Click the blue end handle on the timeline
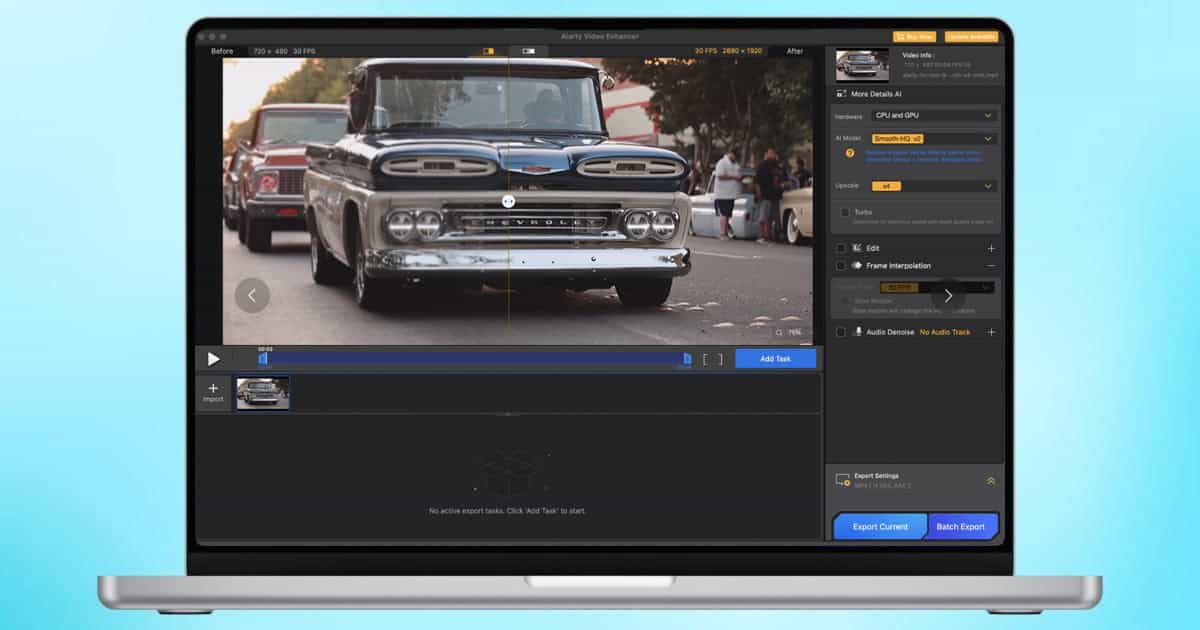The height and width of the screenshot is (630, 1200). click(x=687, y=358)
